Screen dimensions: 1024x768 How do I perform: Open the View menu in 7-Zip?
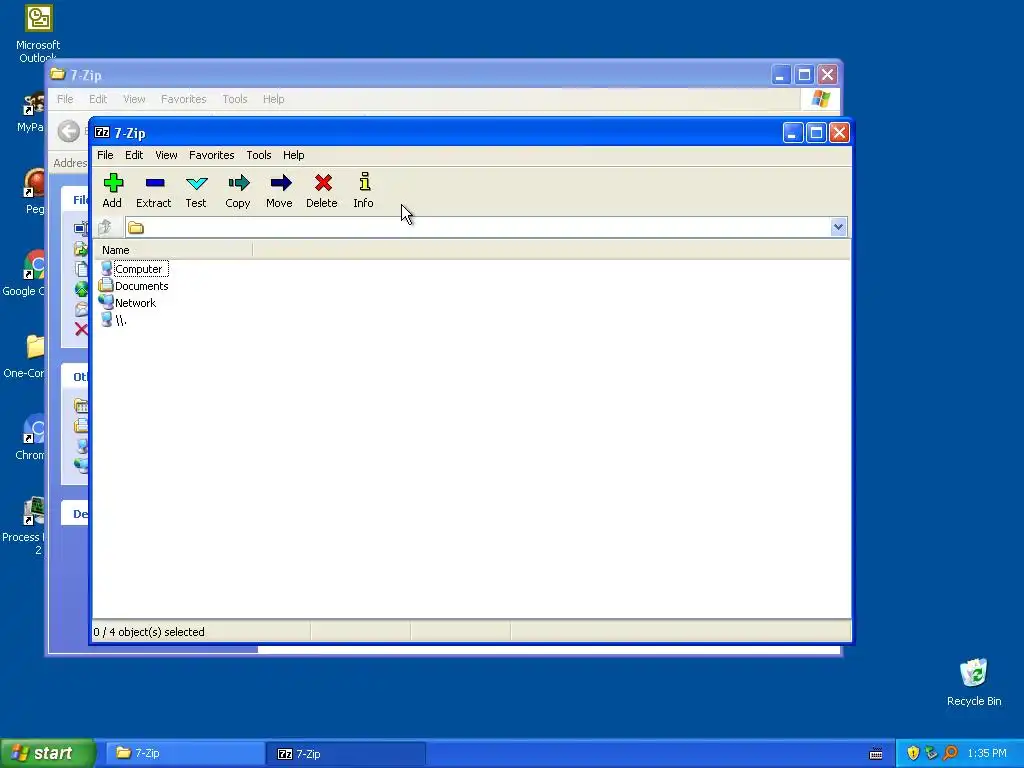[x=166, y=155]
